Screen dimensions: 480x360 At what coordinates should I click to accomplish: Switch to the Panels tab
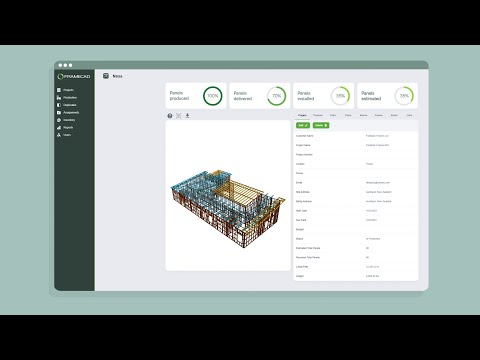pyautogui.click(x=379, y=115)
